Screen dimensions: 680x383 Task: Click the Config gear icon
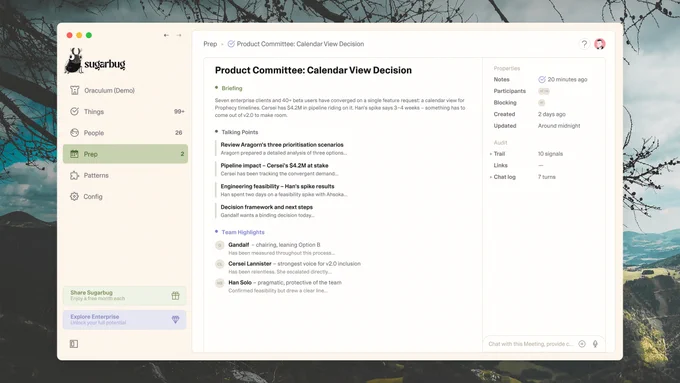75,196
